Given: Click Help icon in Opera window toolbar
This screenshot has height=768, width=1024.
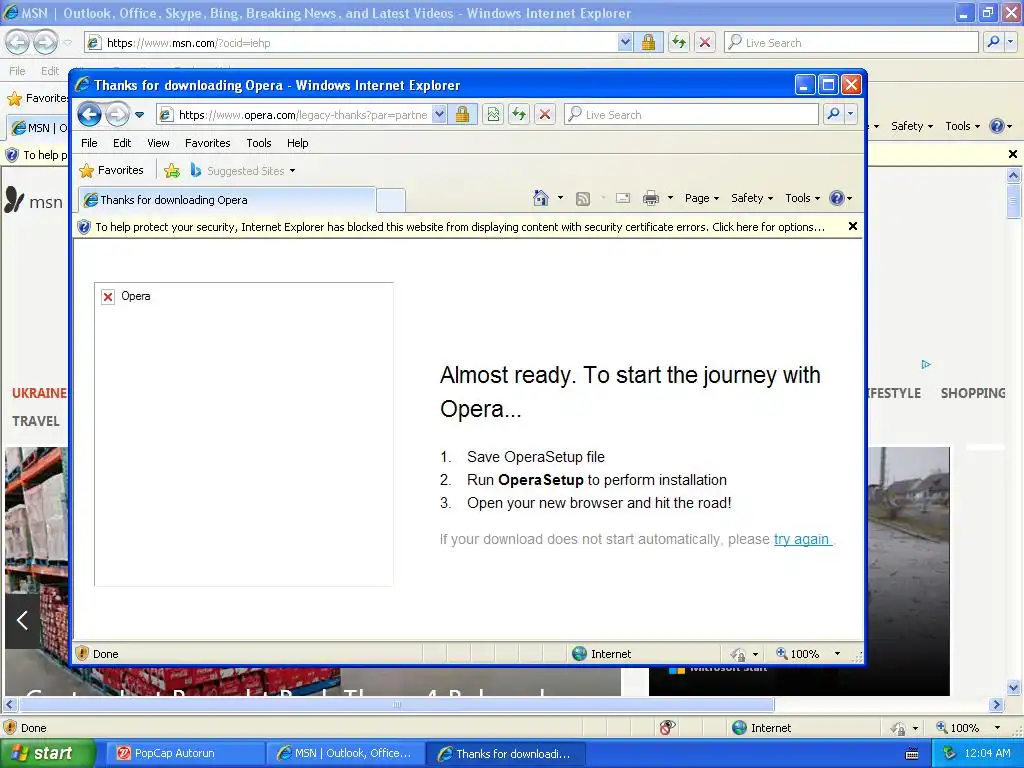Looking at the screenshot, I should (x=840, y=198).
